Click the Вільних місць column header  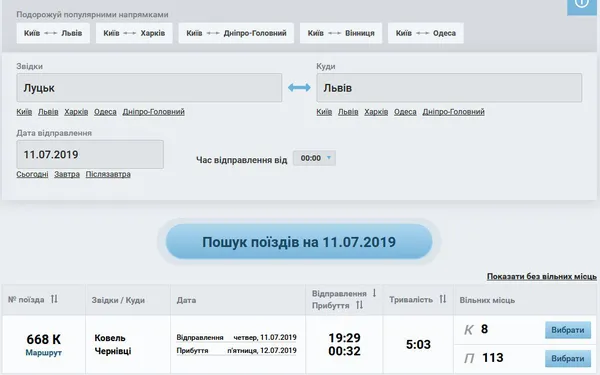[x=487, y=300]
